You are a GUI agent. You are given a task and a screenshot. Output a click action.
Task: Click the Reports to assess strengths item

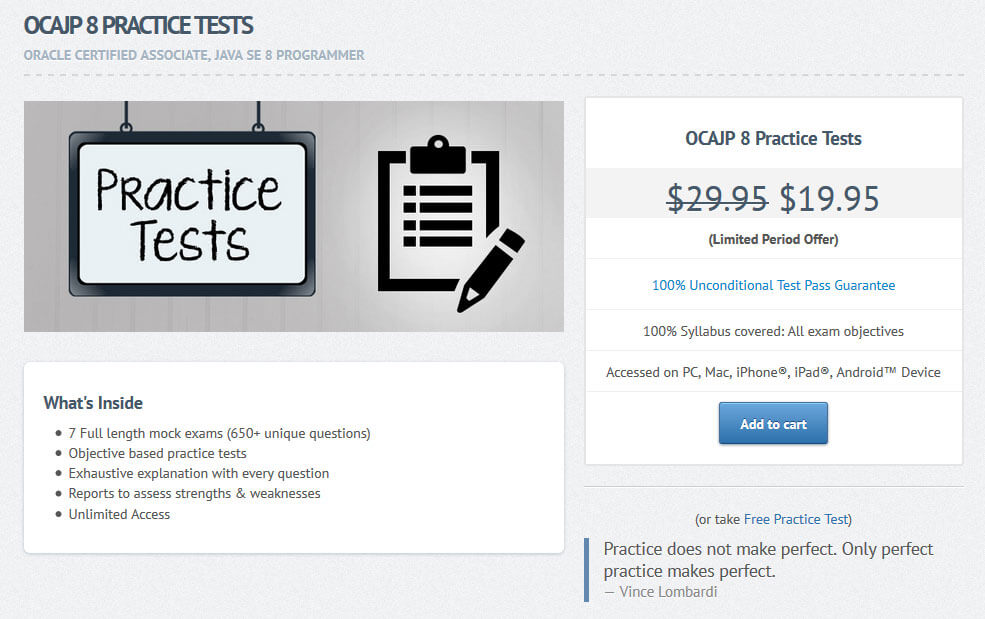tap(194, 494)
